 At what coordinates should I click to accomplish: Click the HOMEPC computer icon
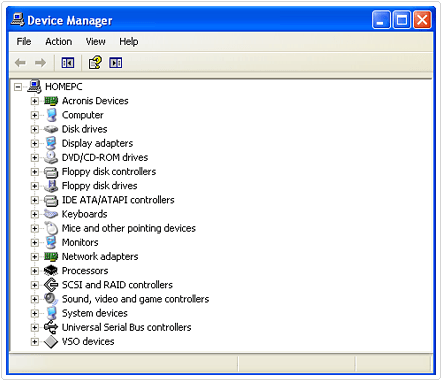point(34,86)
